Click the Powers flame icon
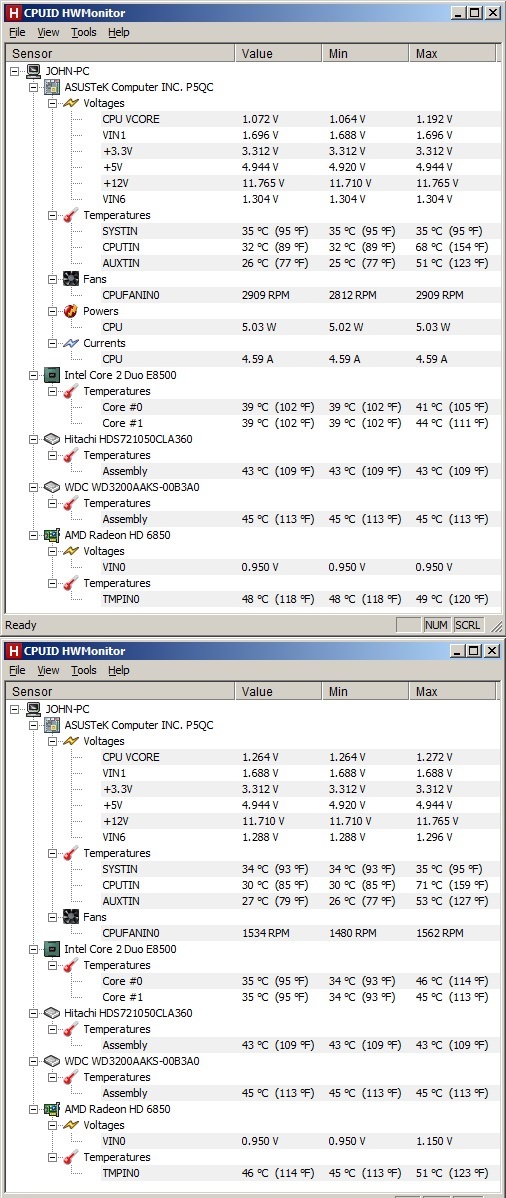 (71, 311)
